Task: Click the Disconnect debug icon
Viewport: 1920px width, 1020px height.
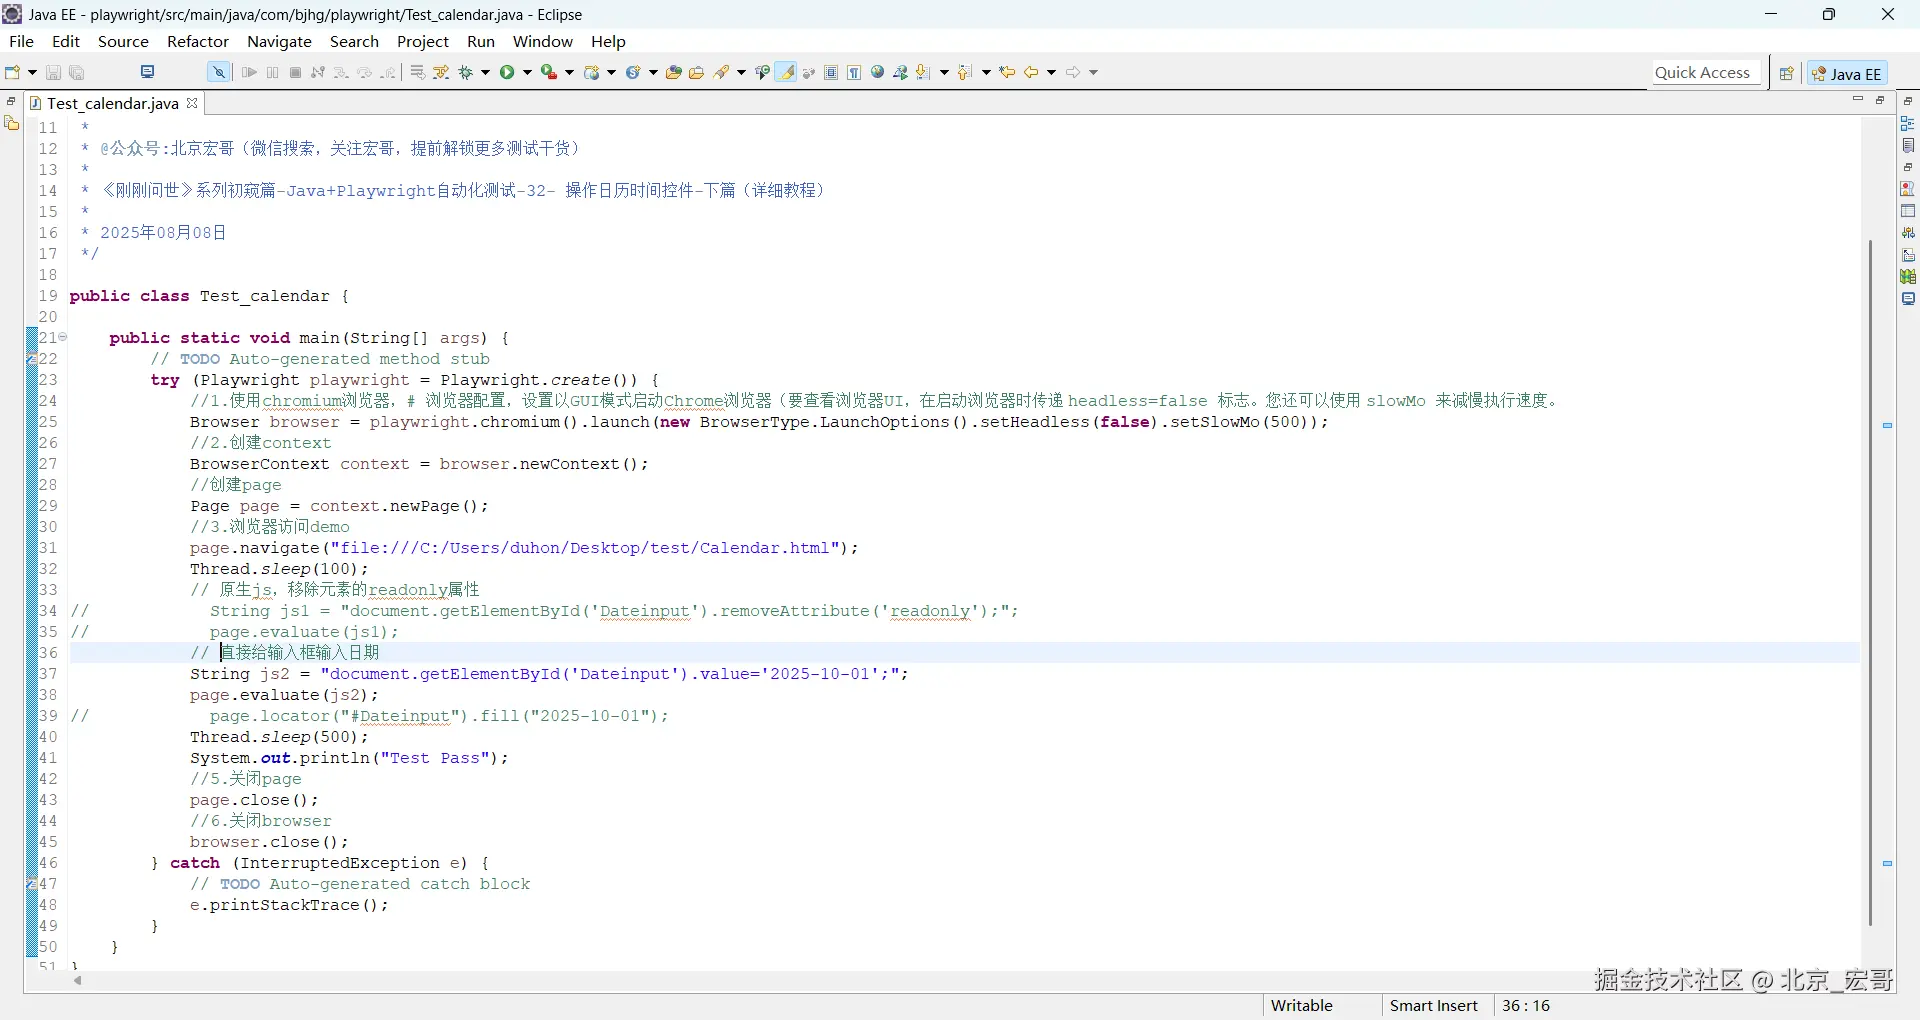Action: pyautogui.click(x=318, y=72)
